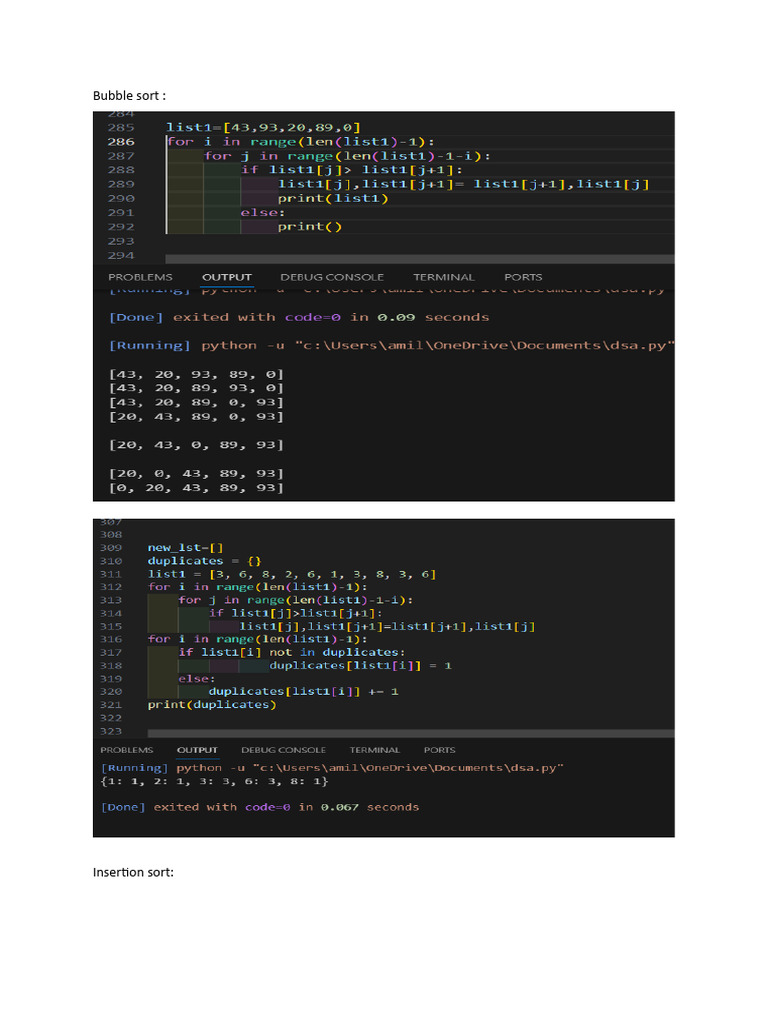Click the 'Bubble sort :' heading
Screen dimensions: 768x1024
[x=129, y=95]
